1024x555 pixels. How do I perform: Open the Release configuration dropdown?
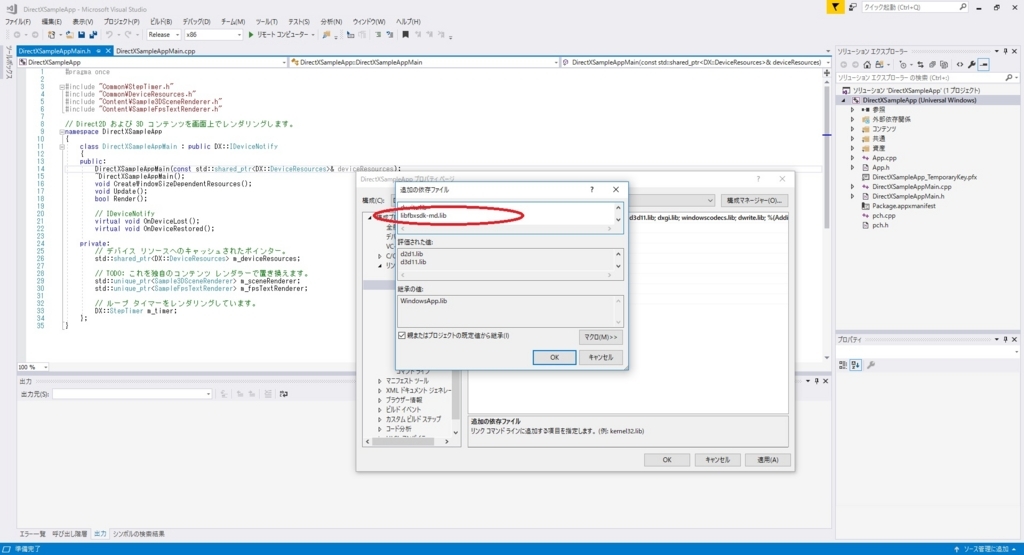[x=163, y=35]
